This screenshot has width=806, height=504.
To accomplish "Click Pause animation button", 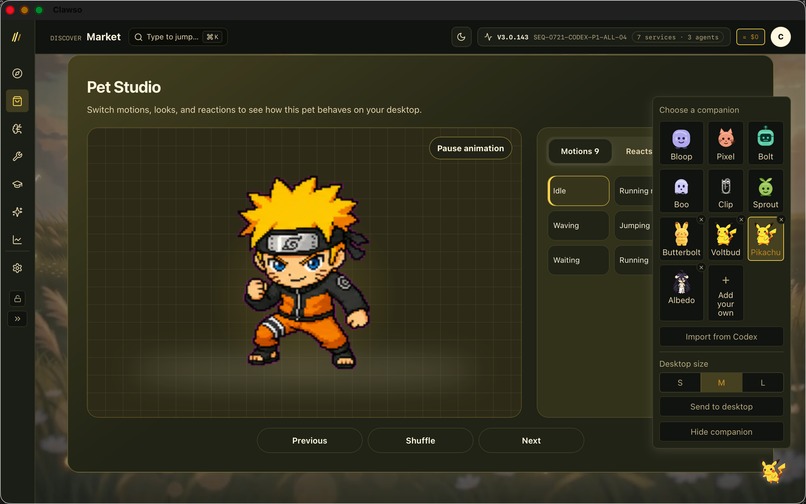I will [470, 148].
